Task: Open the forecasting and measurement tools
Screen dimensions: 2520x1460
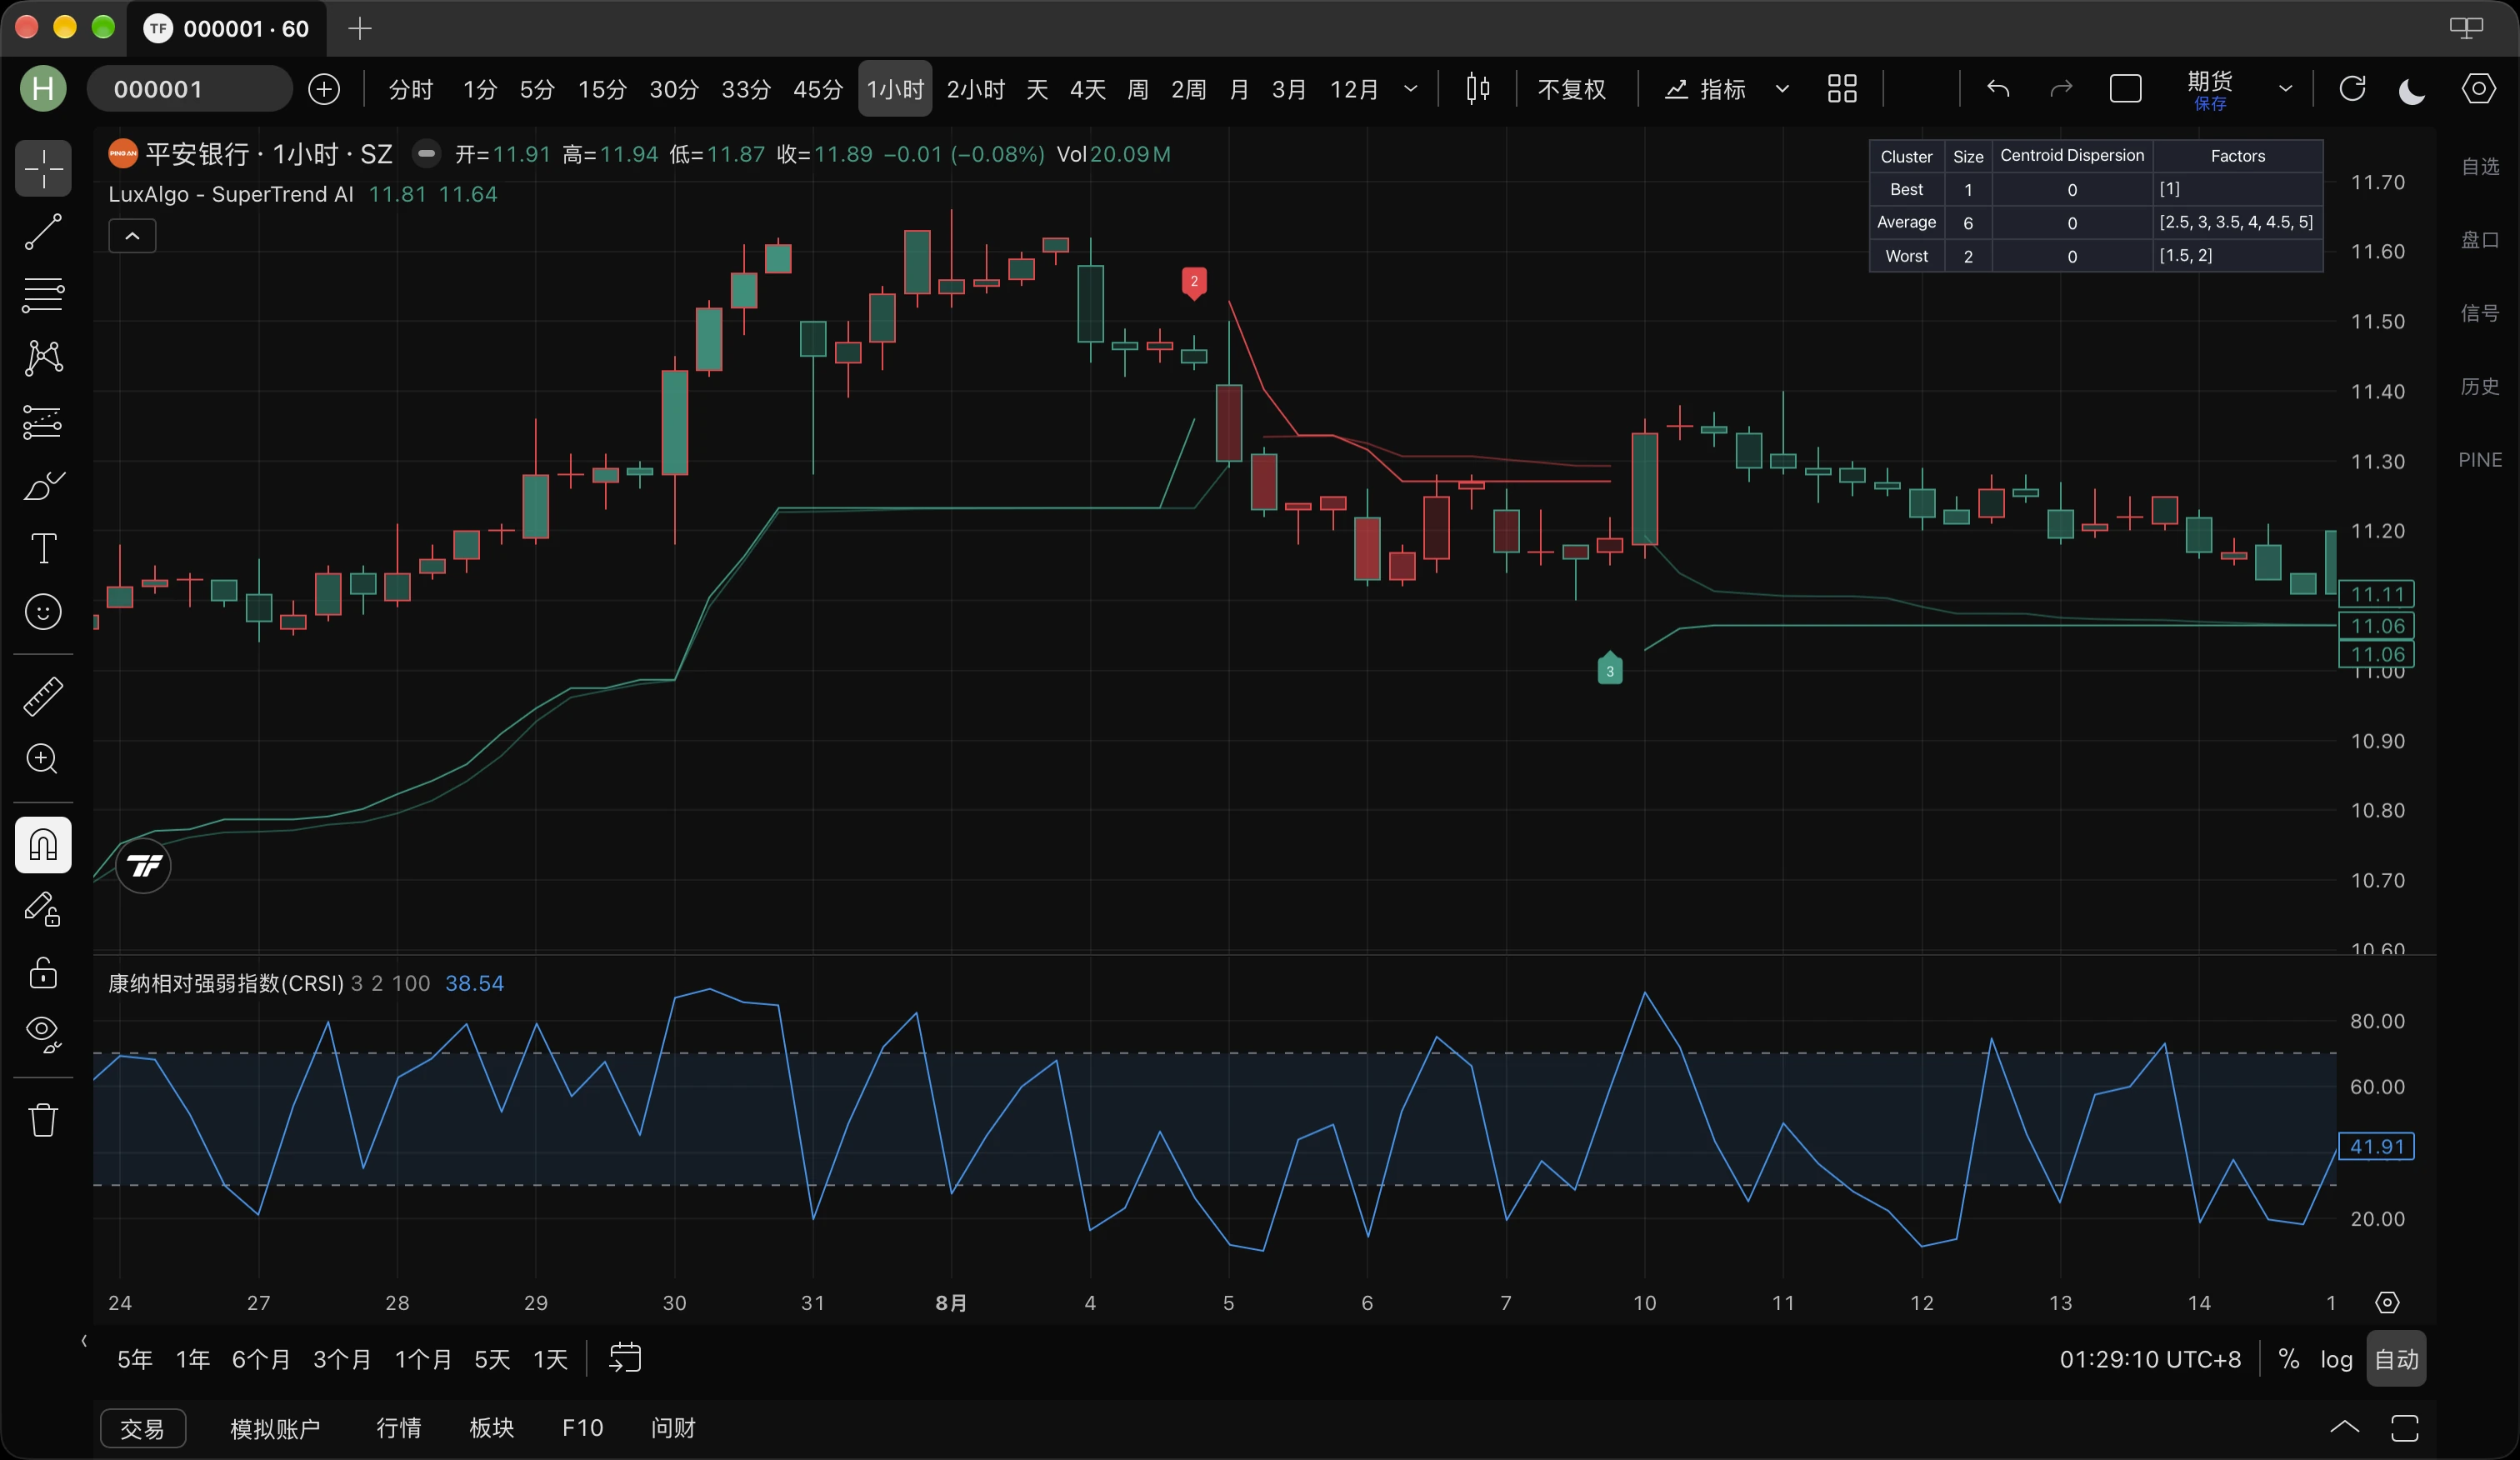Action: tap(43, 422)
